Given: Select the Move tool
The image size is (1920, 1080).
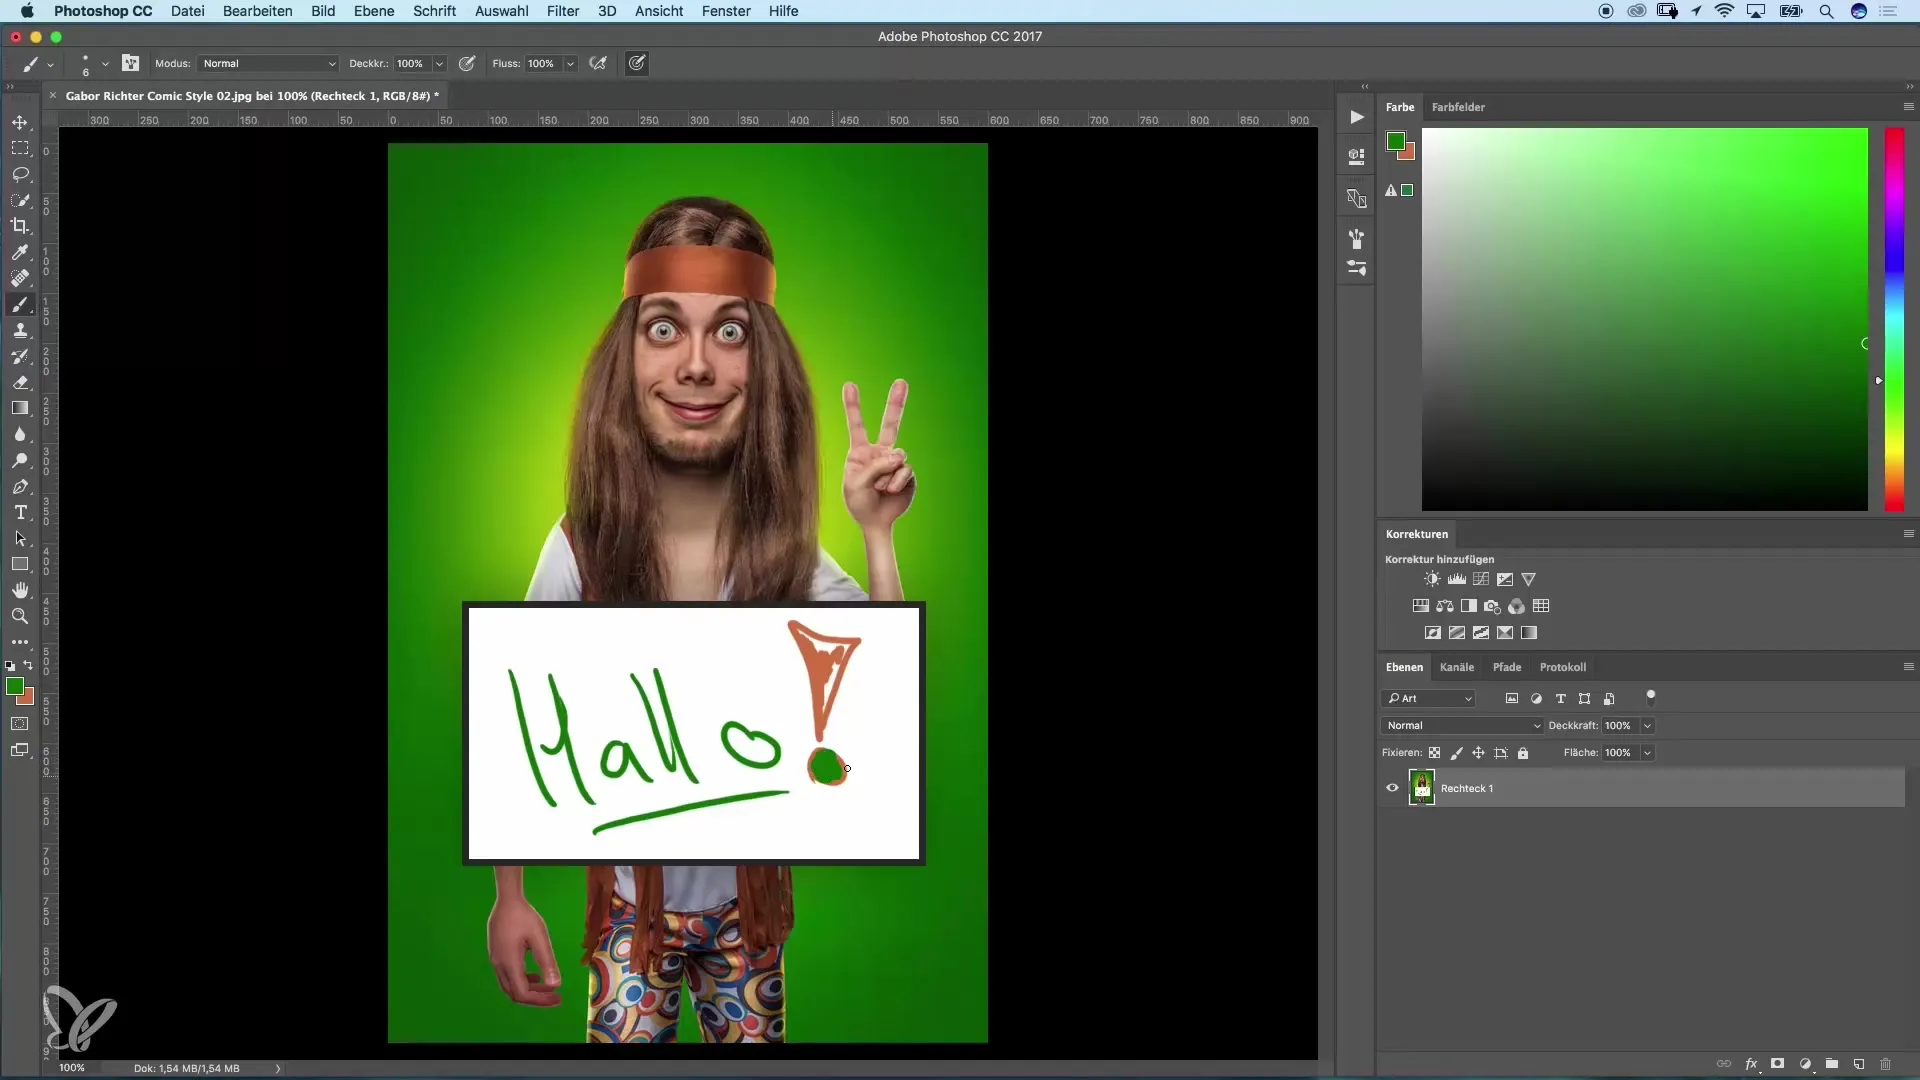Looking at the screenshot, I should coord(20,122).
